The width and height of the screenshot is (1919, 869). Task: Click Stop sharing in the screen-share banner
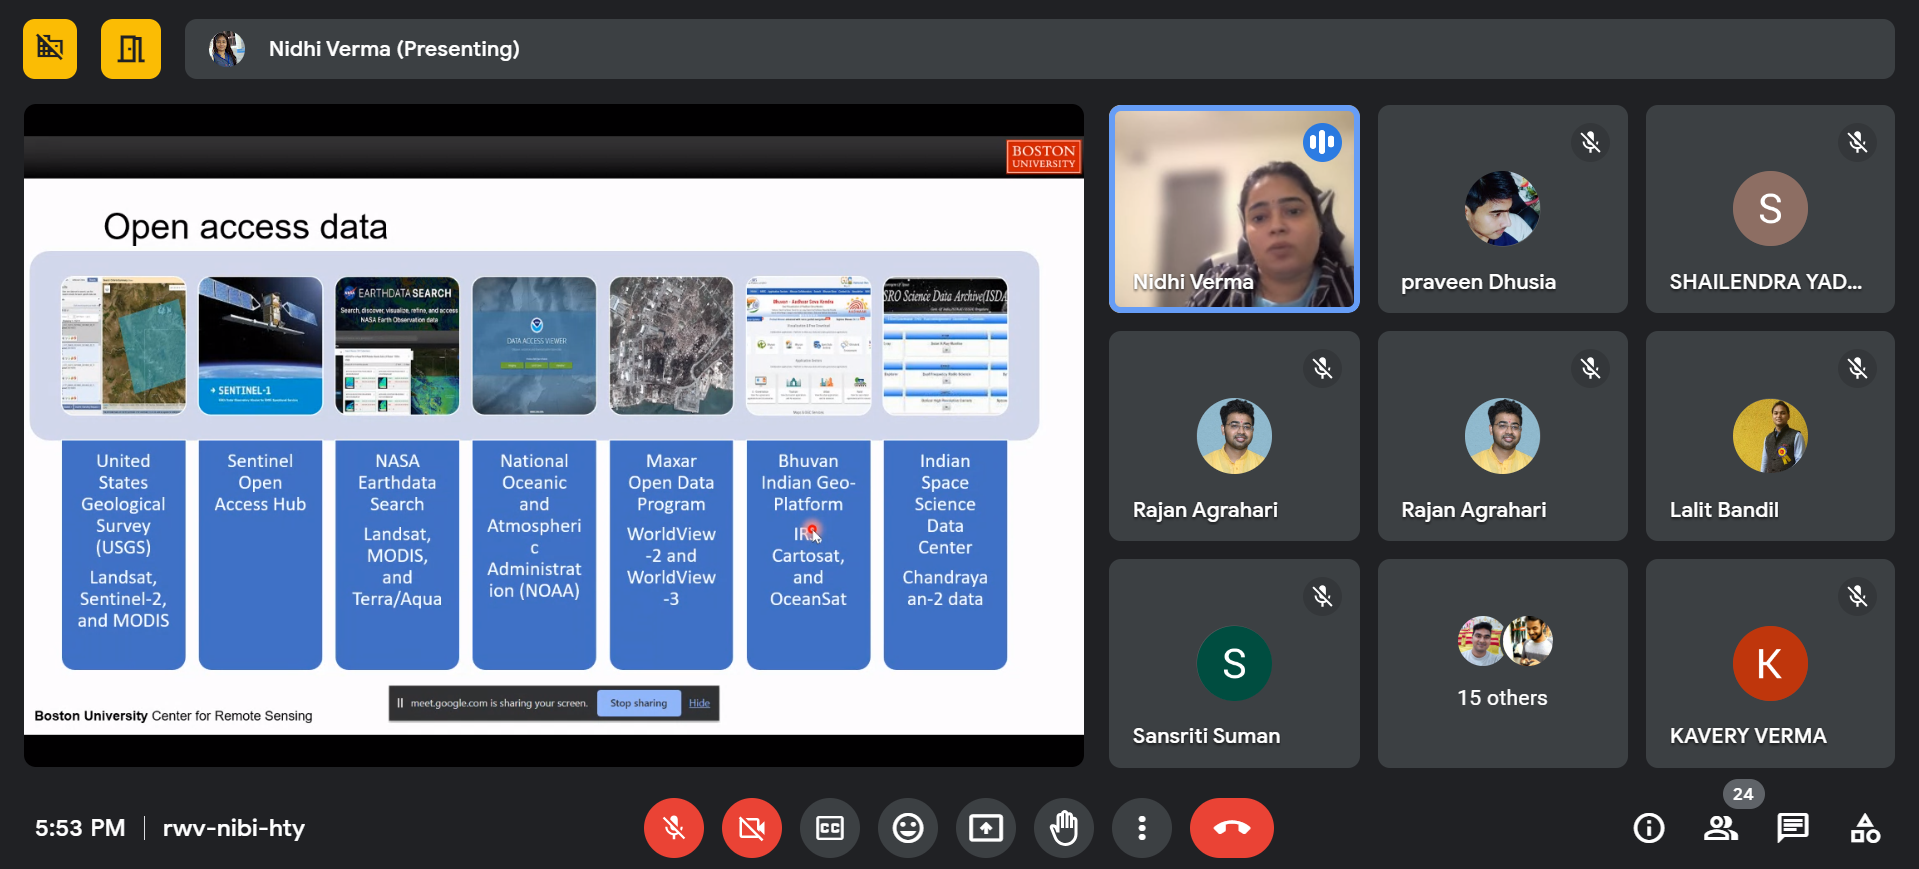coord(638,703)
